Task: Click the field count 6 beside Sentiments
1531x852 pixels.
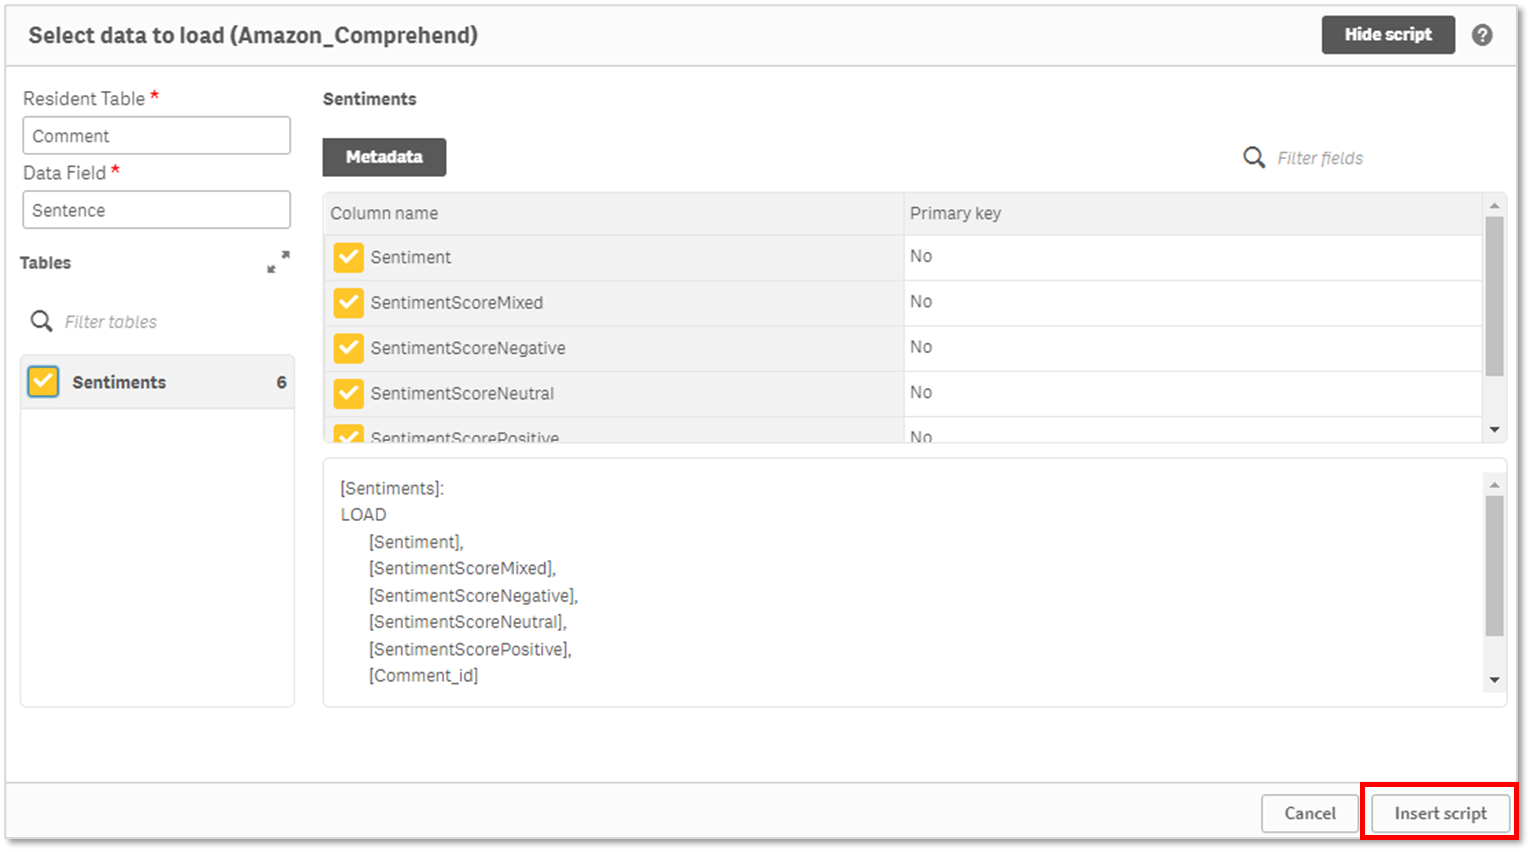Action: tap(281, 382)
